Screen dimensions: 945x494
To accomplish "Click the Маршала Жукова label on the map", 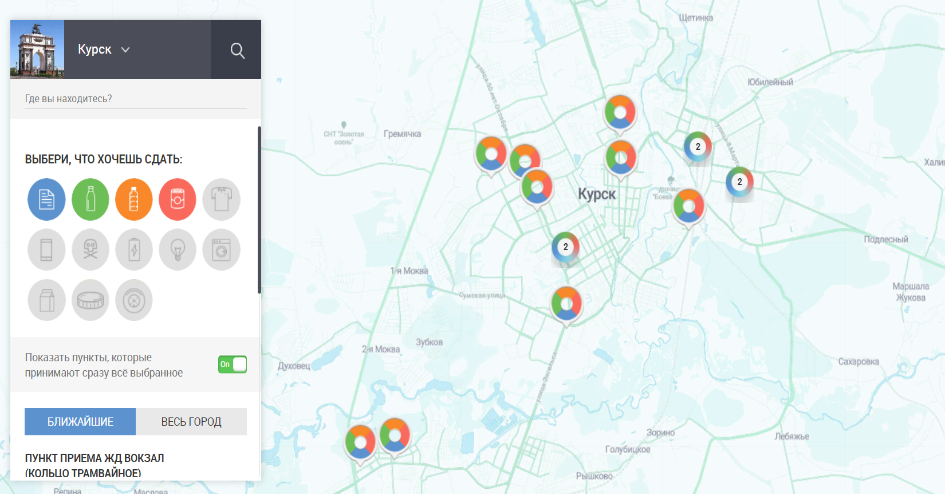I will tap(911, 292).
